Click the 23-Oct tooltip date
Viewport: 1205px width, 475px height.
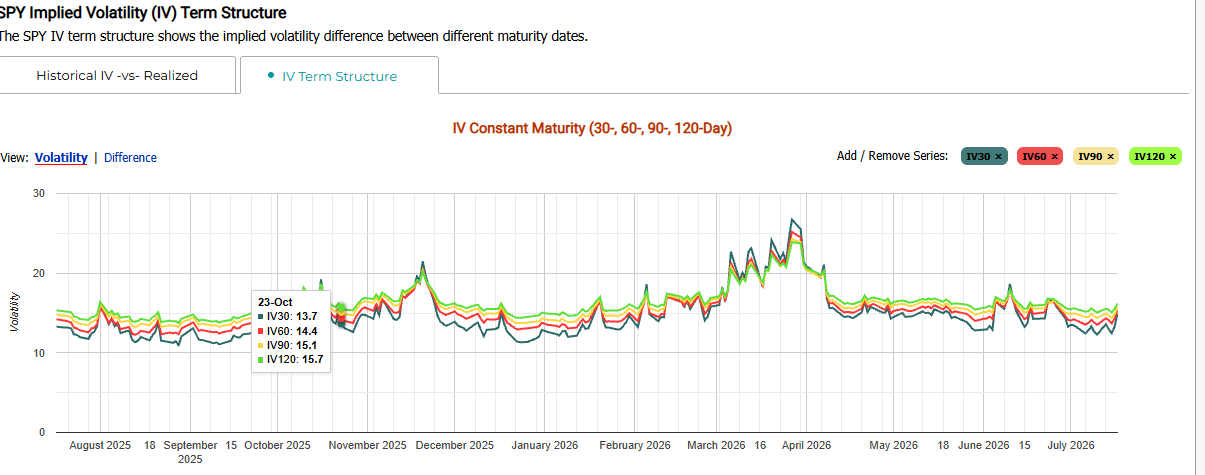275,301
